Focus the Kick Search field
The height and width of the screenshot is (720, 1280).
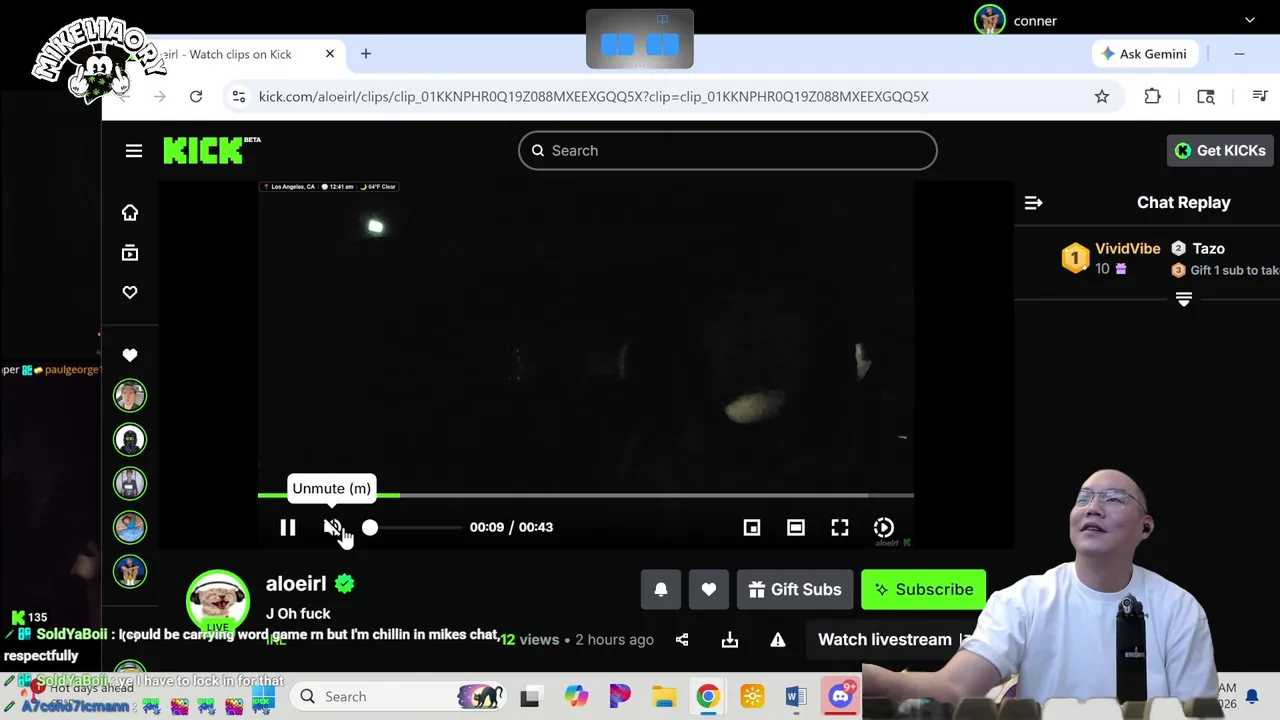[x=728, y=150]
